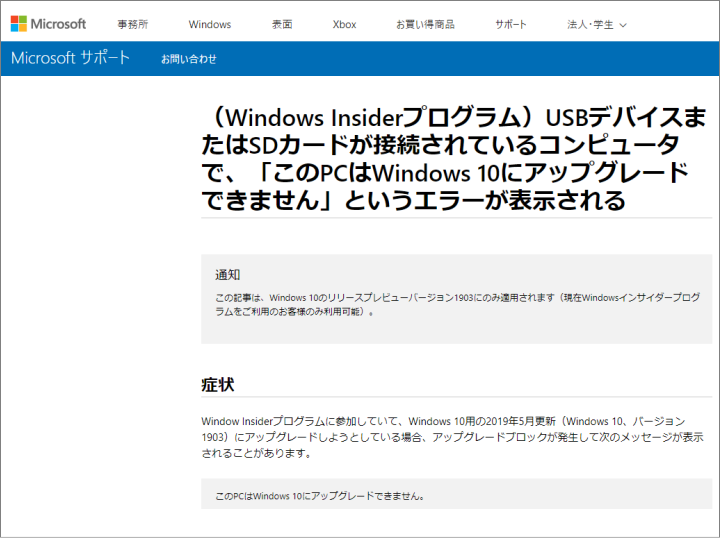720x538 pixels.
Task: Click the Microsoft four-color square logo
Action: pyautogui.click(x=19, y=24)
